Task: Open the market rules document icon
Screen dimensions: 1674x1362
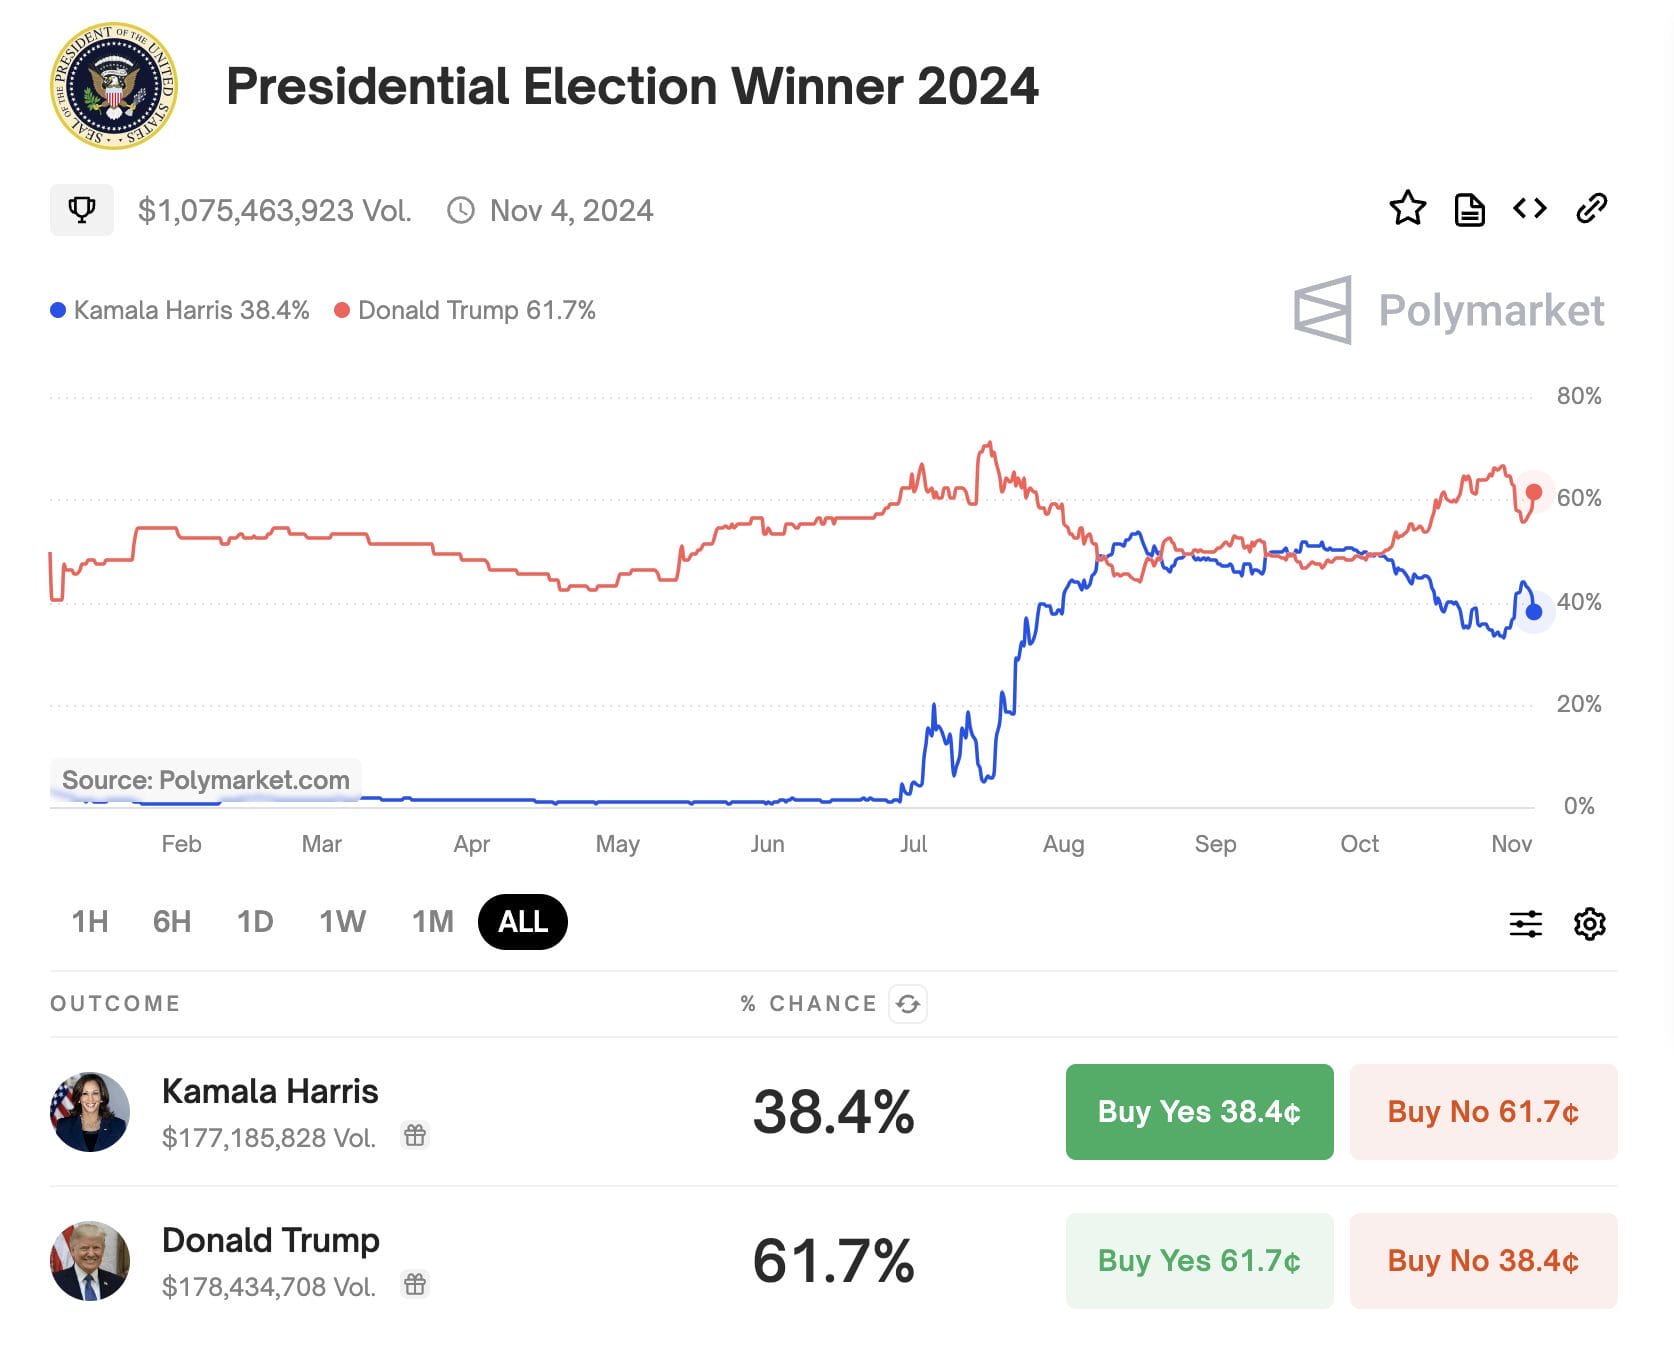Action: [1469, 209]
